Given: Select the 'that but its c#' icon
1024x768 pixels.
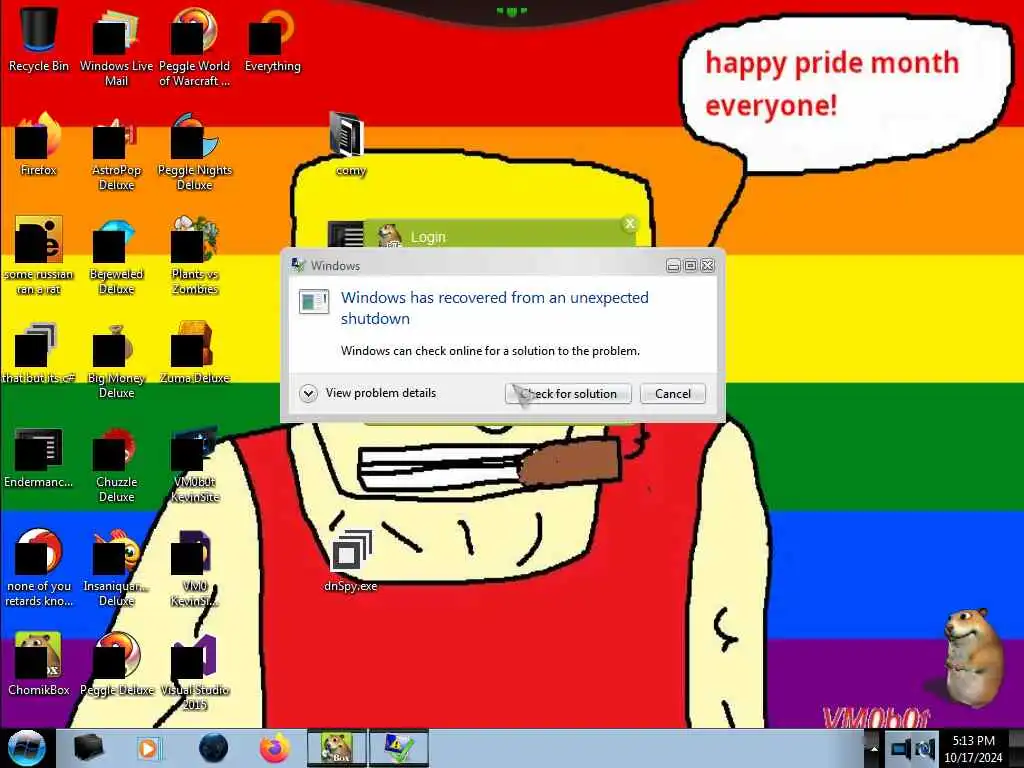Looking at the screenshot, I should 39,353.
